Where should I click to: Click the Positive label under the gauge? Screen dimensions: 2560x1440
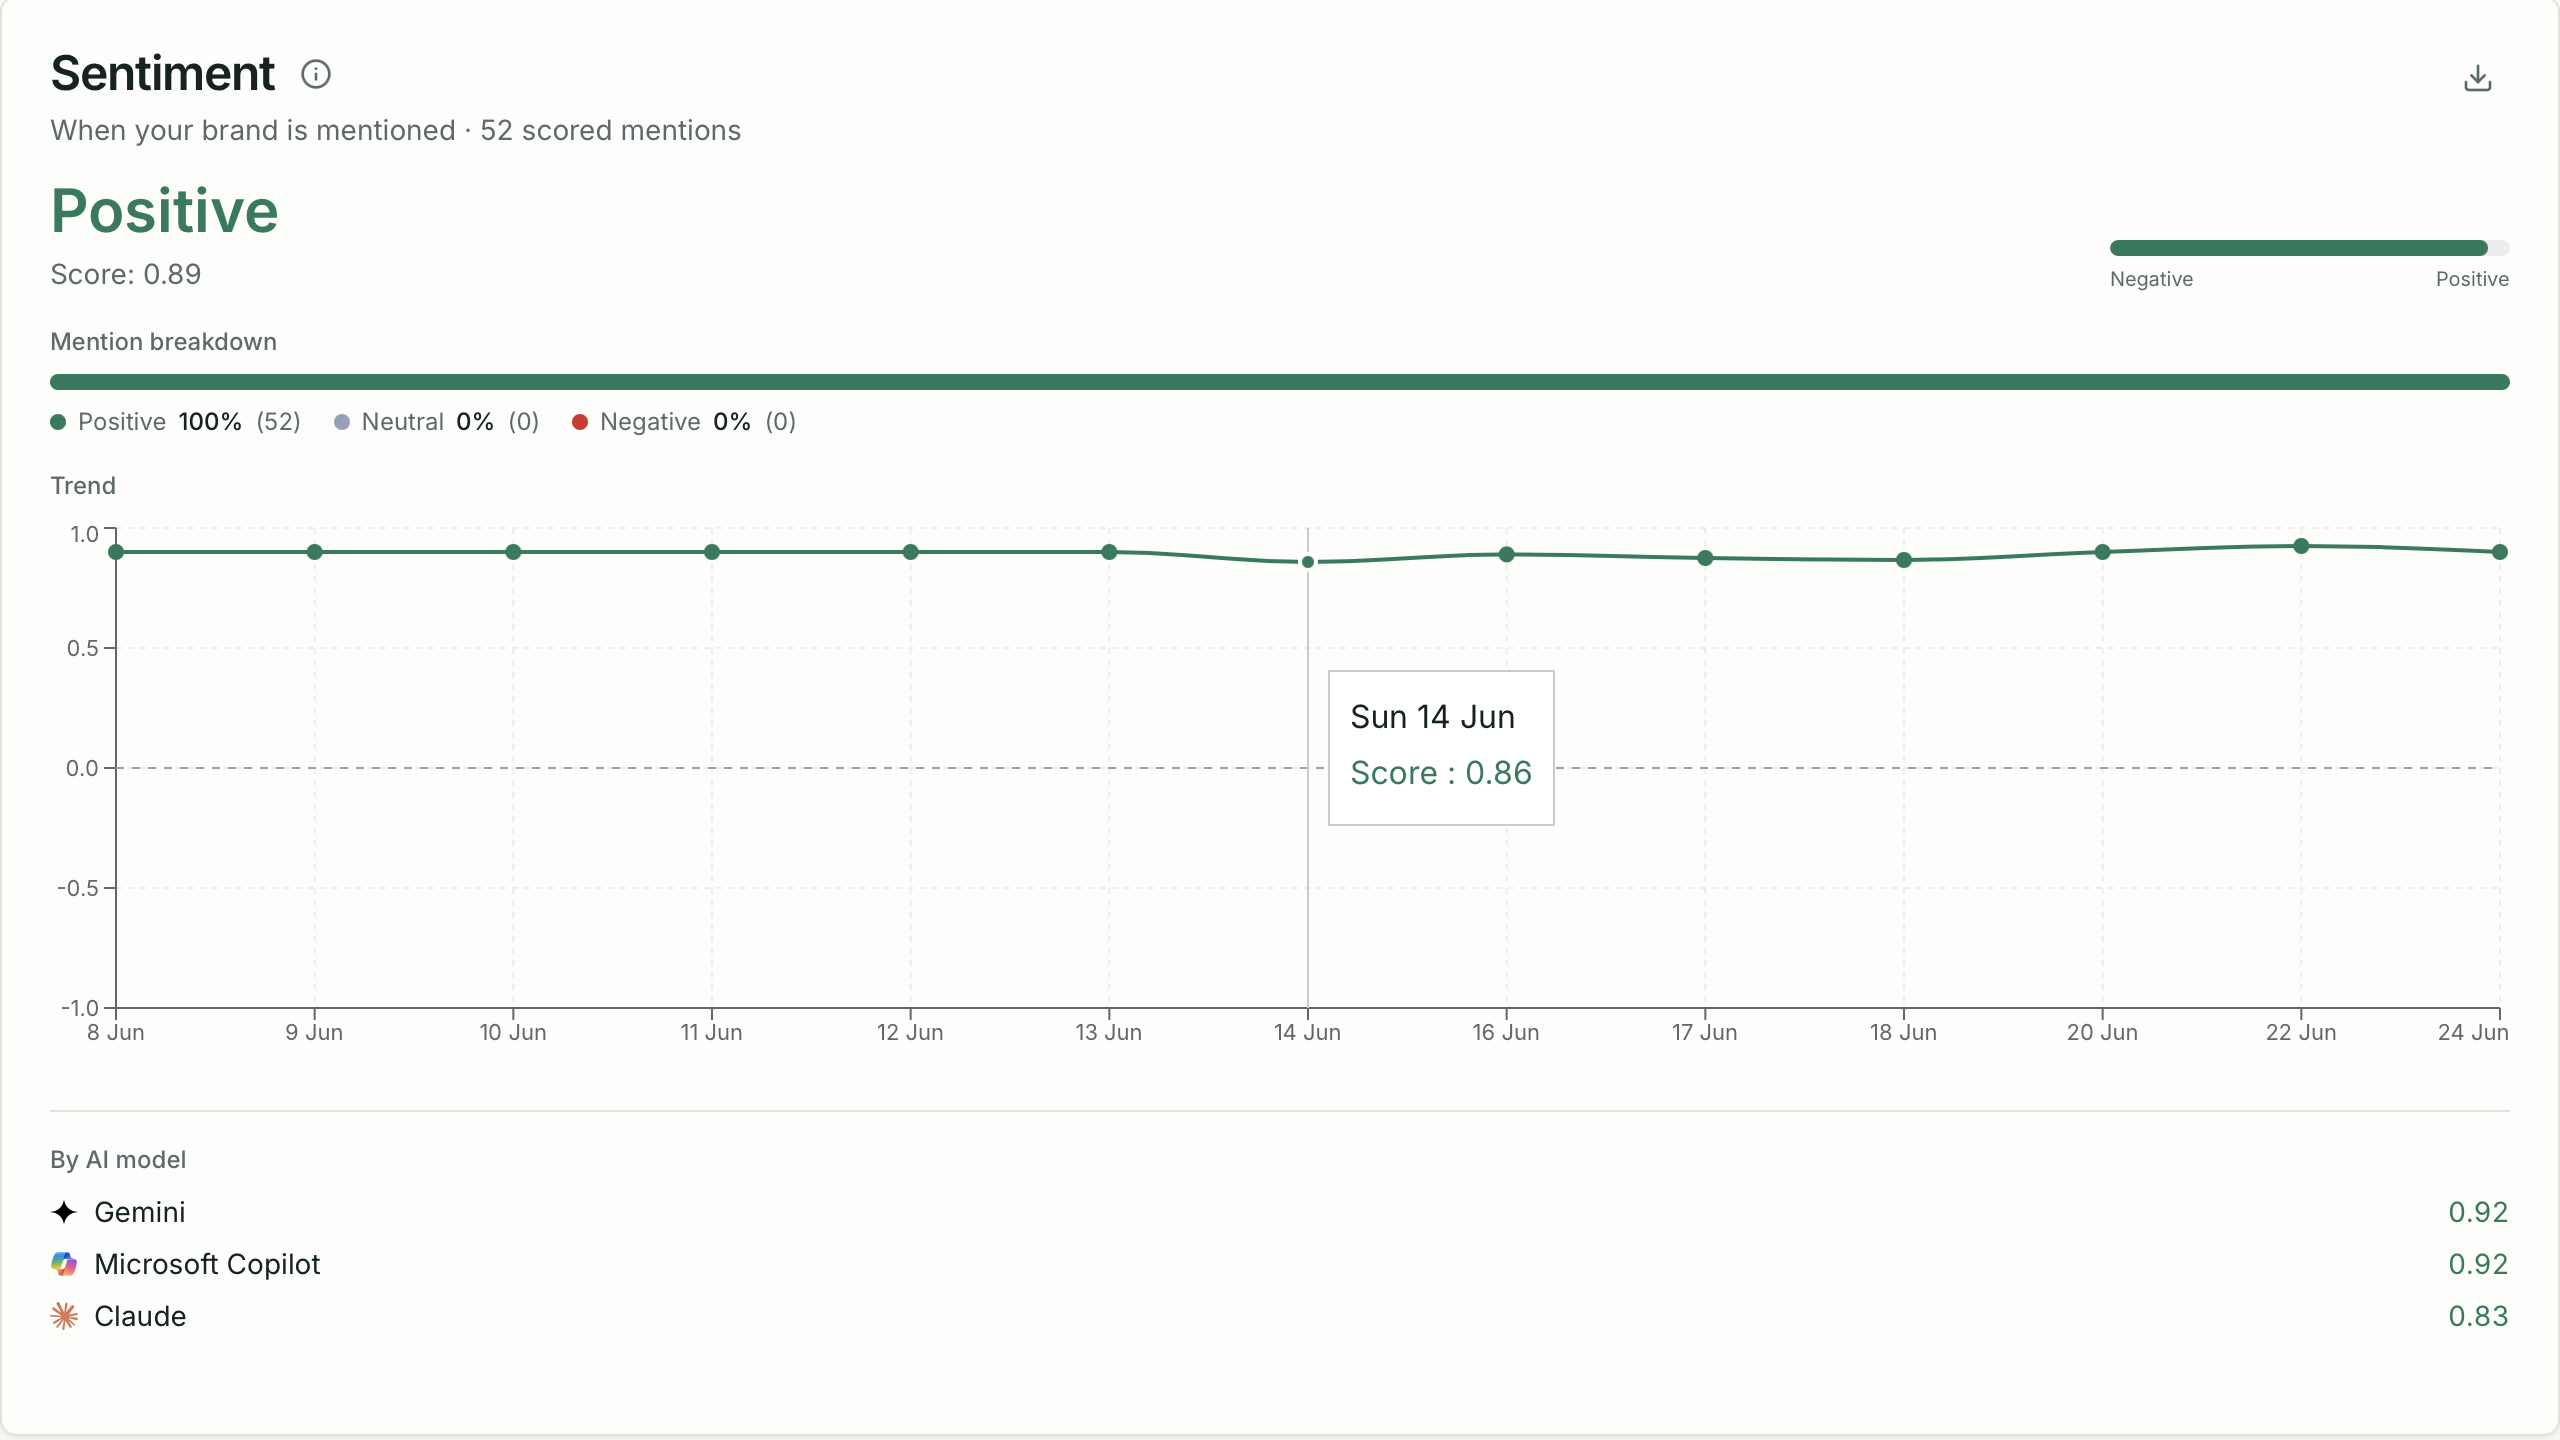click(x=2472, y=279)
